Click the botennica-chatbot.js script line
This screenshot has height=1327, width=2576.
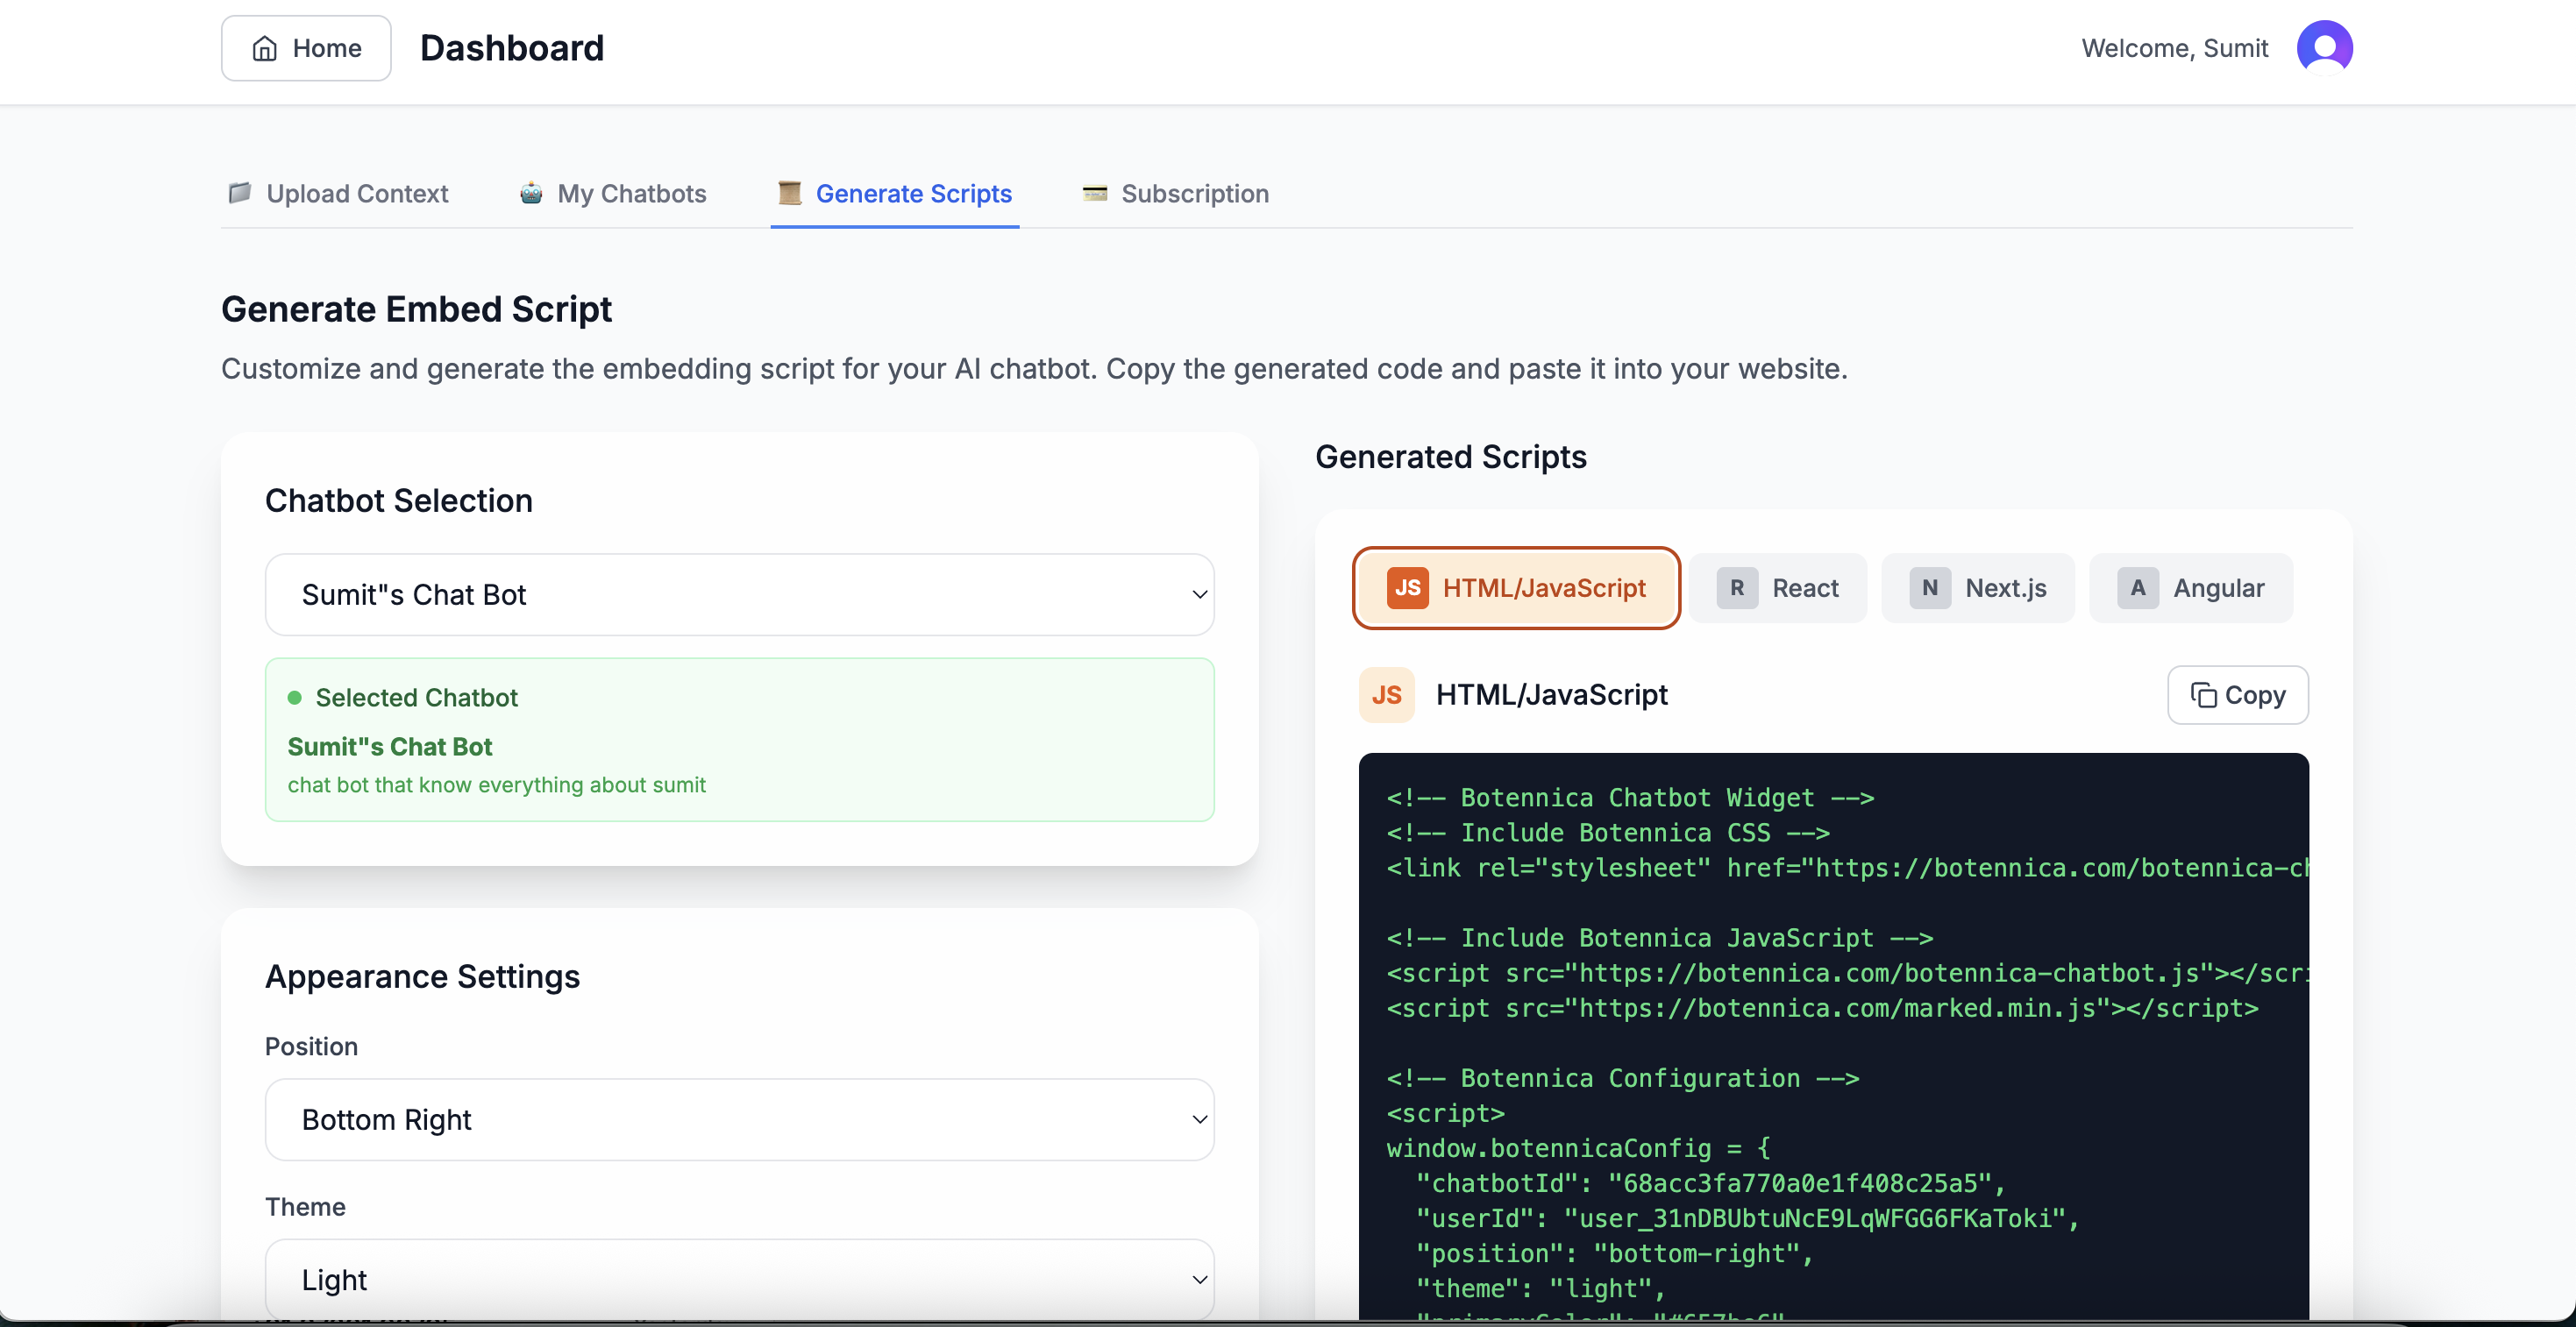tap(1847, 973)
